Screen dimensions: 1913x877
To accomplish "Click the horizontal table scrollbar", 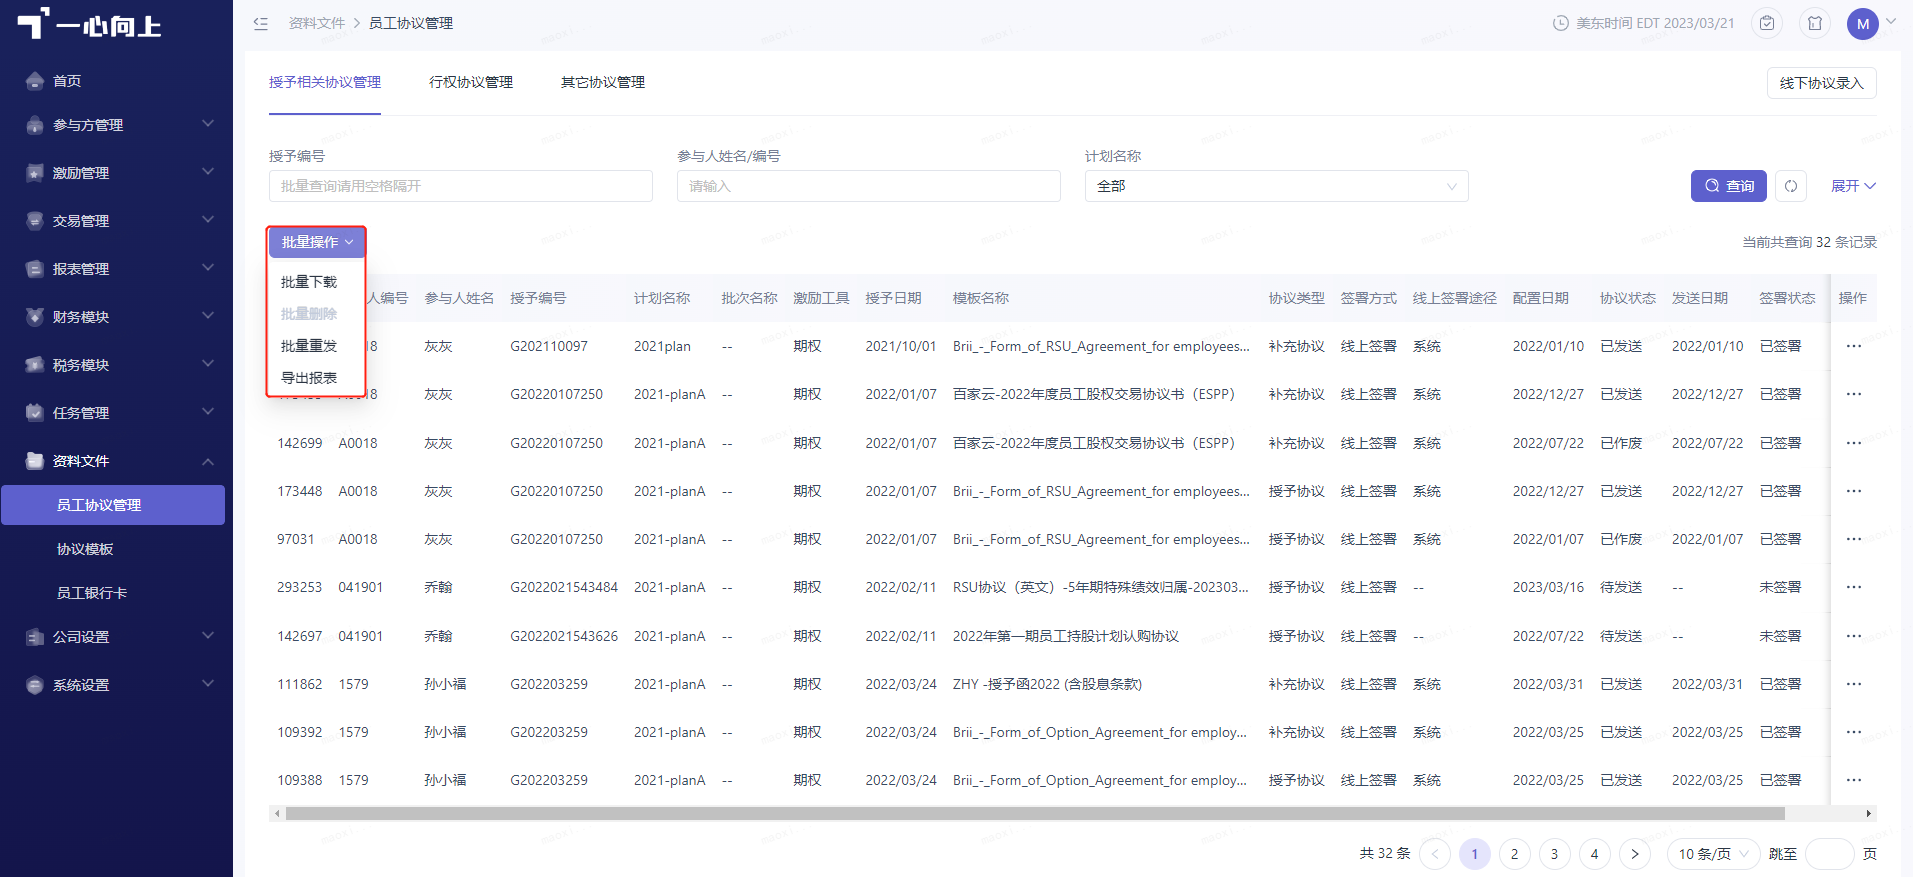I will pyautogui.click(x=1035, y=814).
